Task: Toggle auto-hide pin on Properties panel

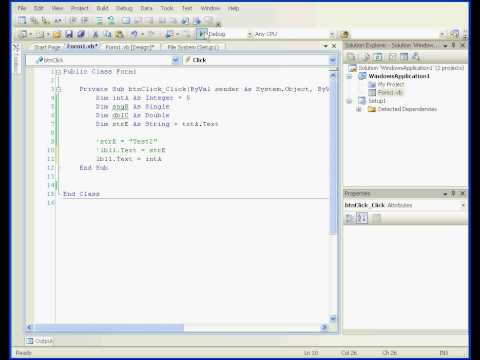Action: [454, 193]
